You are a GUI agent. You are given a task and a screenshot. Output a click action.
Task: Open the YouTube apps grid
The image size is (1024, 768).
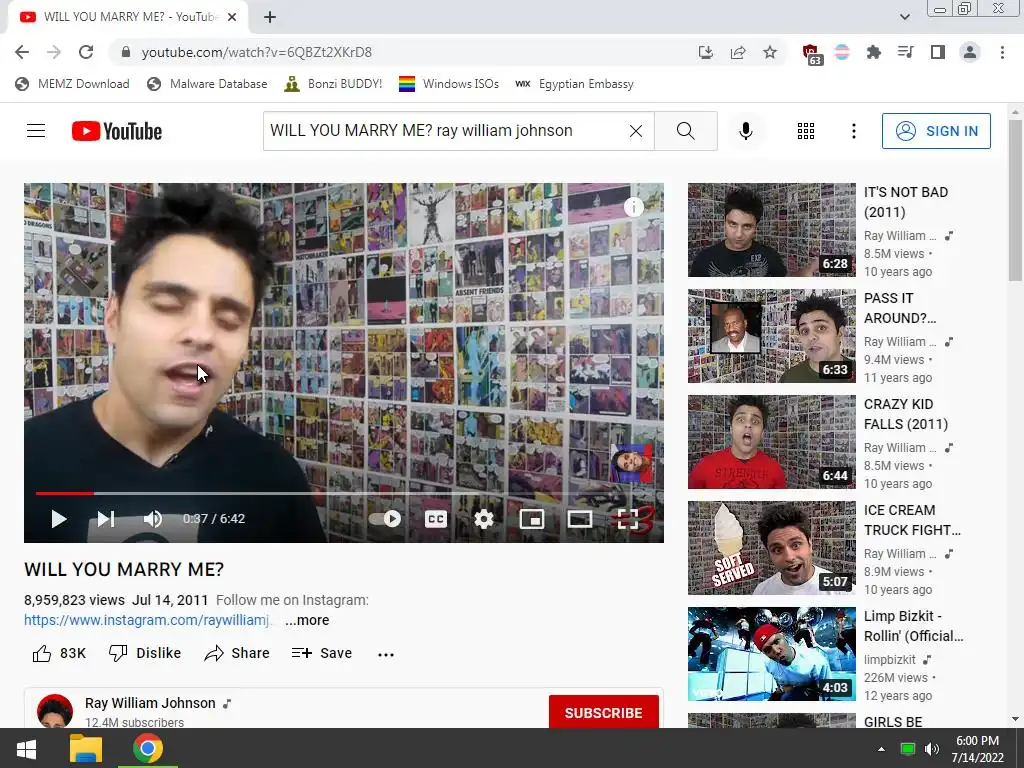[x=806, y=131]
